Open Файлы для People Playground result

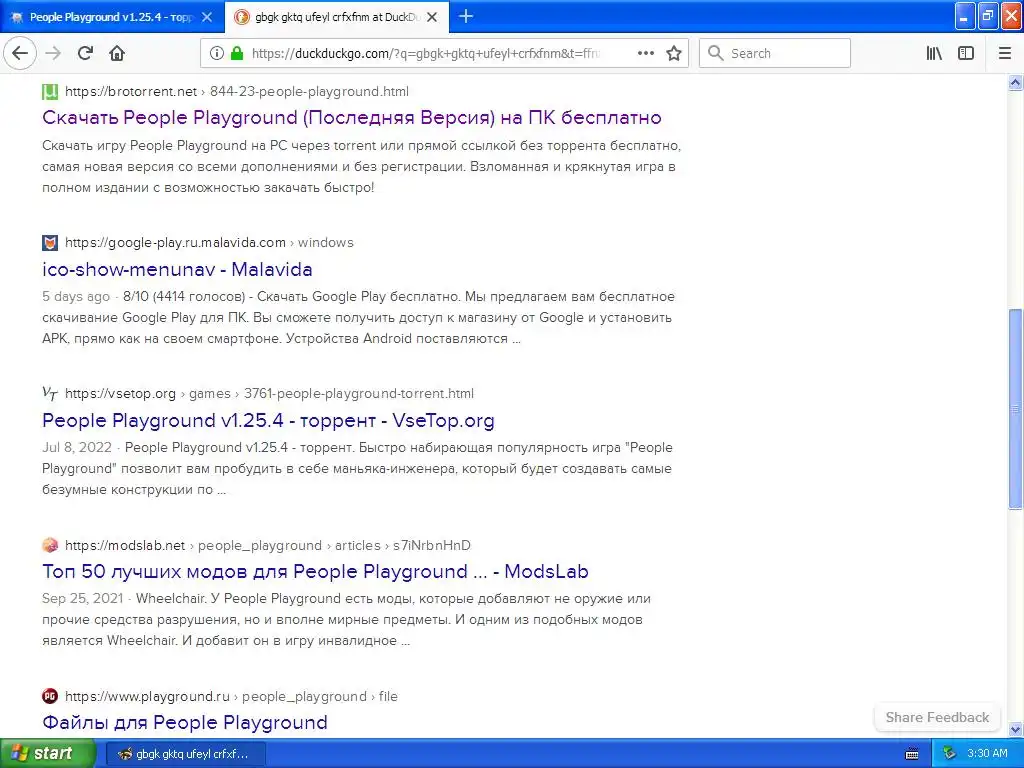pyautogui.click(x=185, y=722)
